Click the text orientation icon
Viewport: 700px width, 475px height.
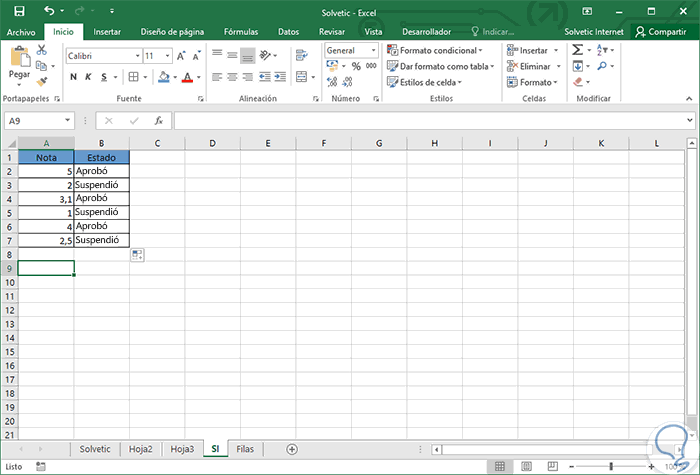266,55
